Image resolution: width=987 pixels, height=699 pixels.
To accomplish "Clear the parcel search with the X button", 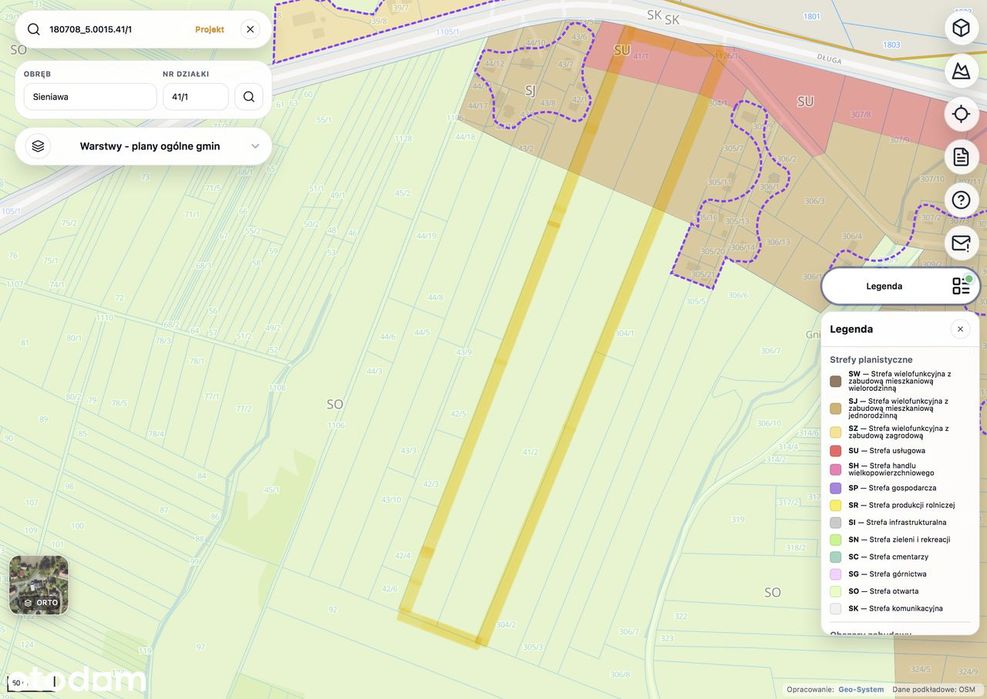I will tap(250, 30).
